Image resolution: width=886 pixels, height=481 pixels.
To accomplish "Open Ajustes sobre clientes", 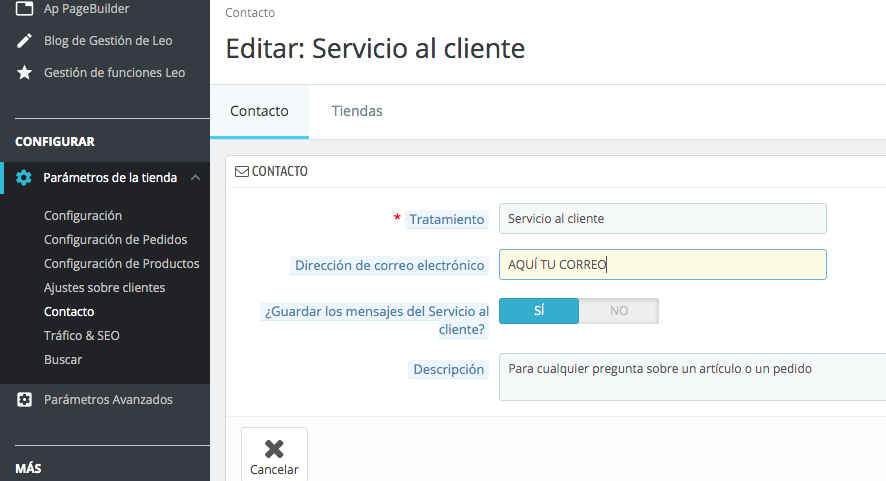I will pyautogui.click(x=105, y=288).
